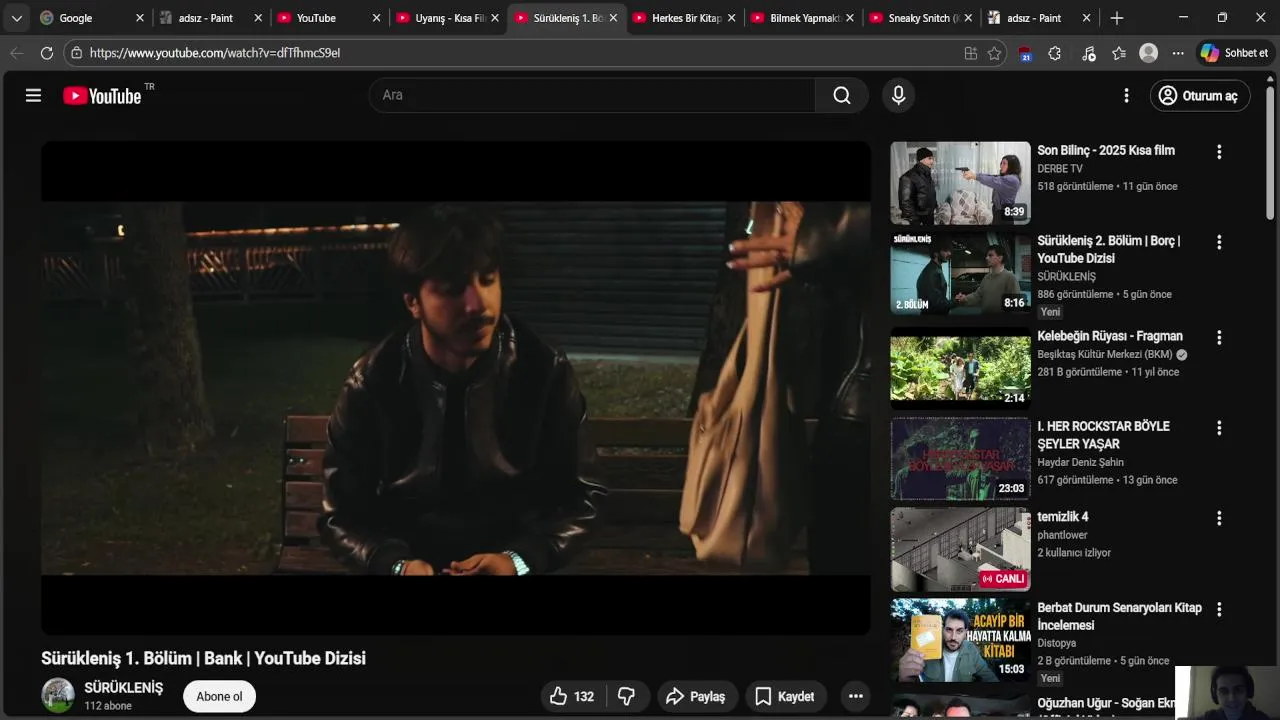Reload the page with refresh icon
This screenshot has width=1280, height=720.
(x=46, y=53)
